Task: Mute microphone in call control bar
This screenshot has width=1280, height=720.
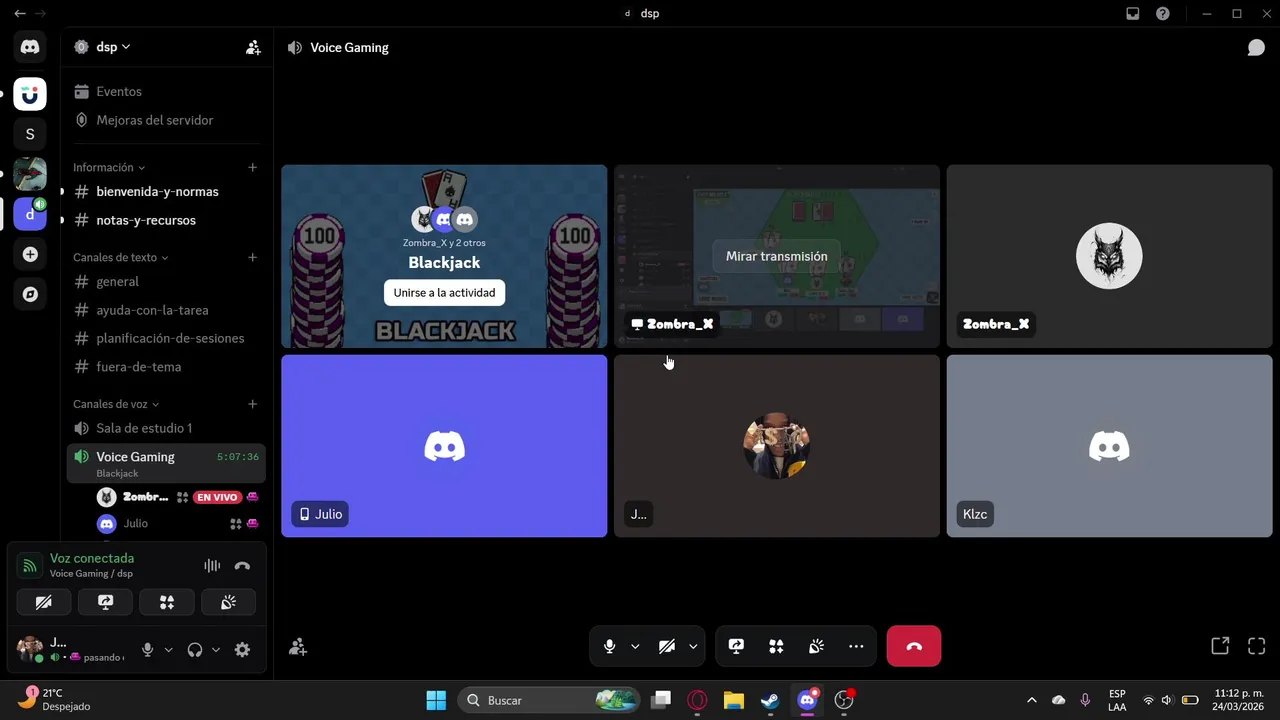Action: (x=609, y=646)
